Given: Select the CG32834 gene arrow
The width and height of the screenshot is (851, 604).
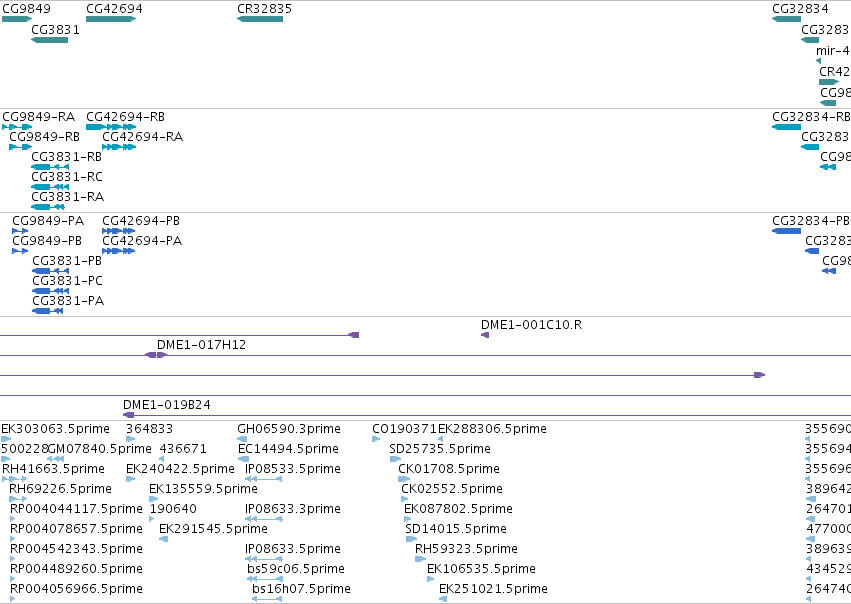Looking at the screenshot, I should pyautogui.click(x=786, y=19).
